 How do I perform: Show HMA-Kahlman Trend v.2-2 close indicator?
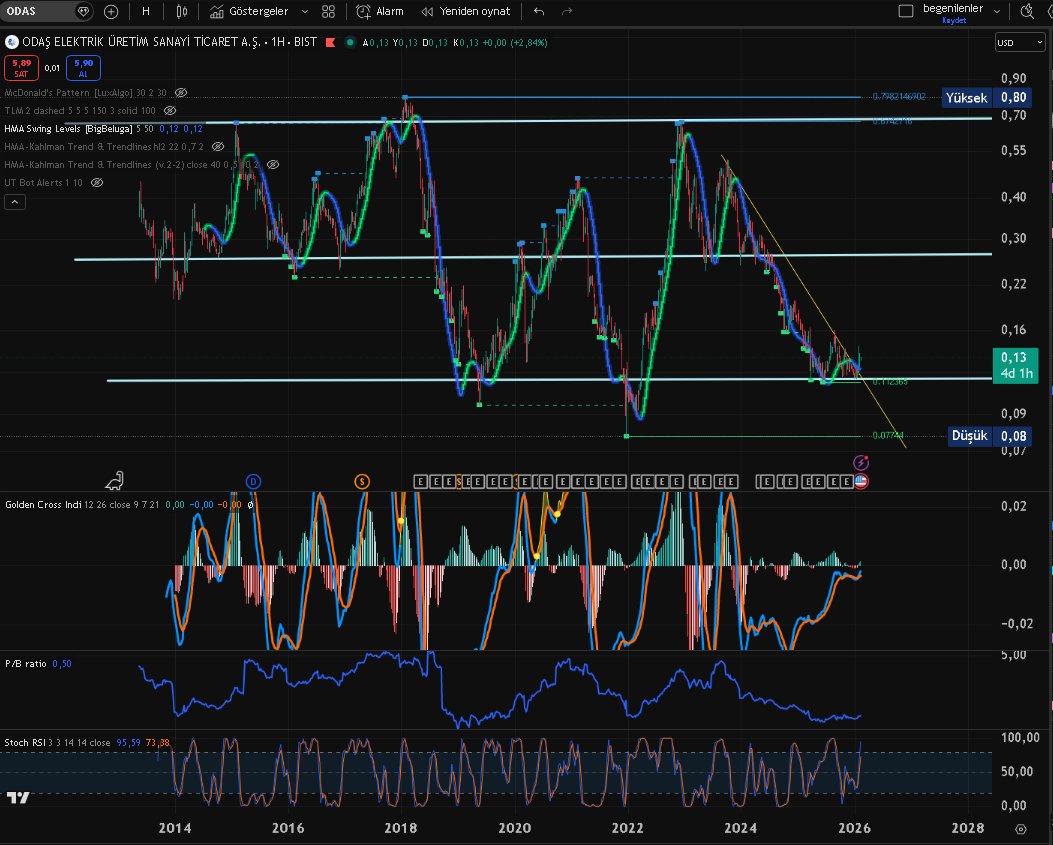click(x=273, y=165)
